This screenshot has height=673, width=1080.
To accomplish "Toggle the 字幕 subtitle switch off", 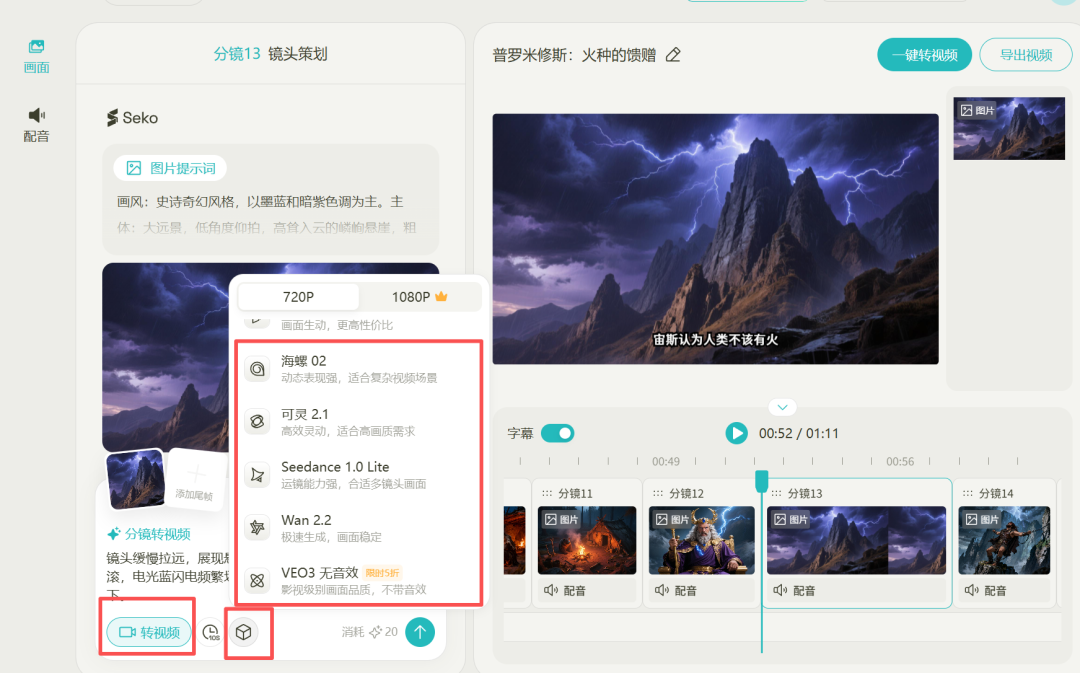I will coord(556,433).
